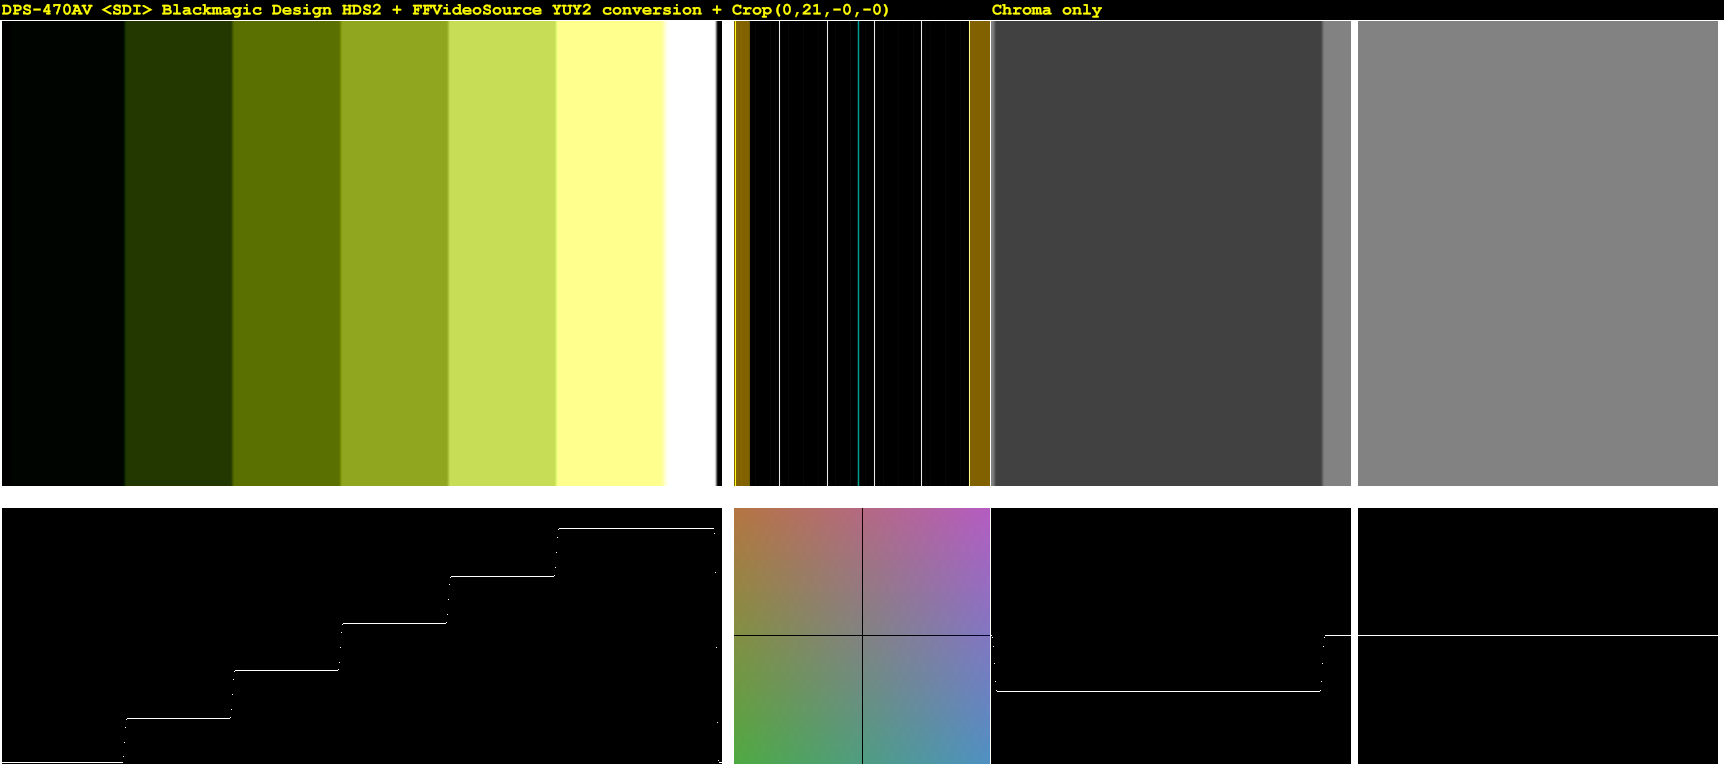Viewport: 1724px width, 764px height.
Task: Click the black bar in the luma ramp
Action: tap(64, 253)
